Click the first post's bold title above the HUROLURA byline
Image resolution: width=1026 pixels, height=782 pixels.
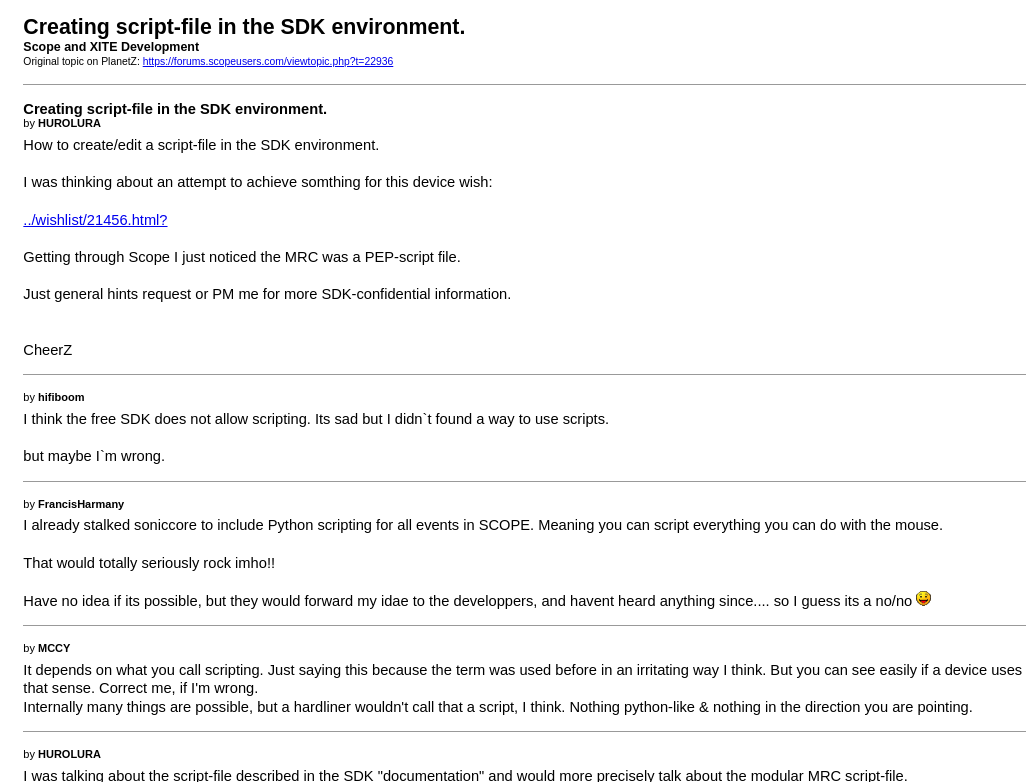click(x=175, y=109)
